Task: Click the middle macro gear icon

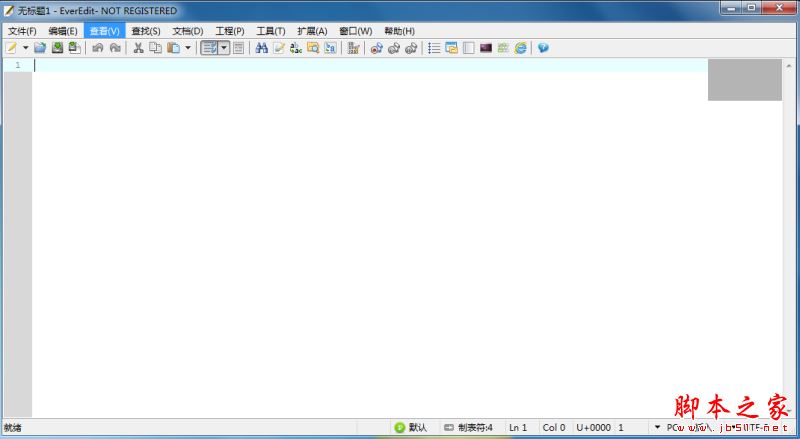Action: (393, 48)
